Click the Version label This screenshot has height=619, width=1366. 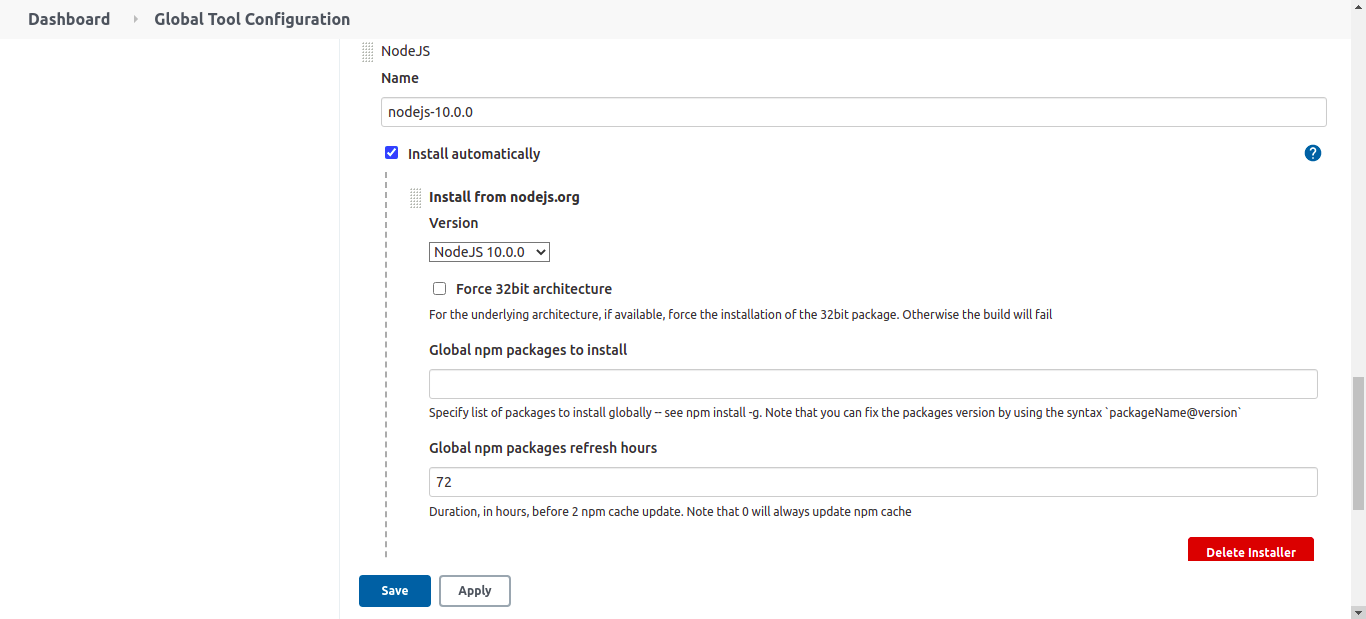454,223
